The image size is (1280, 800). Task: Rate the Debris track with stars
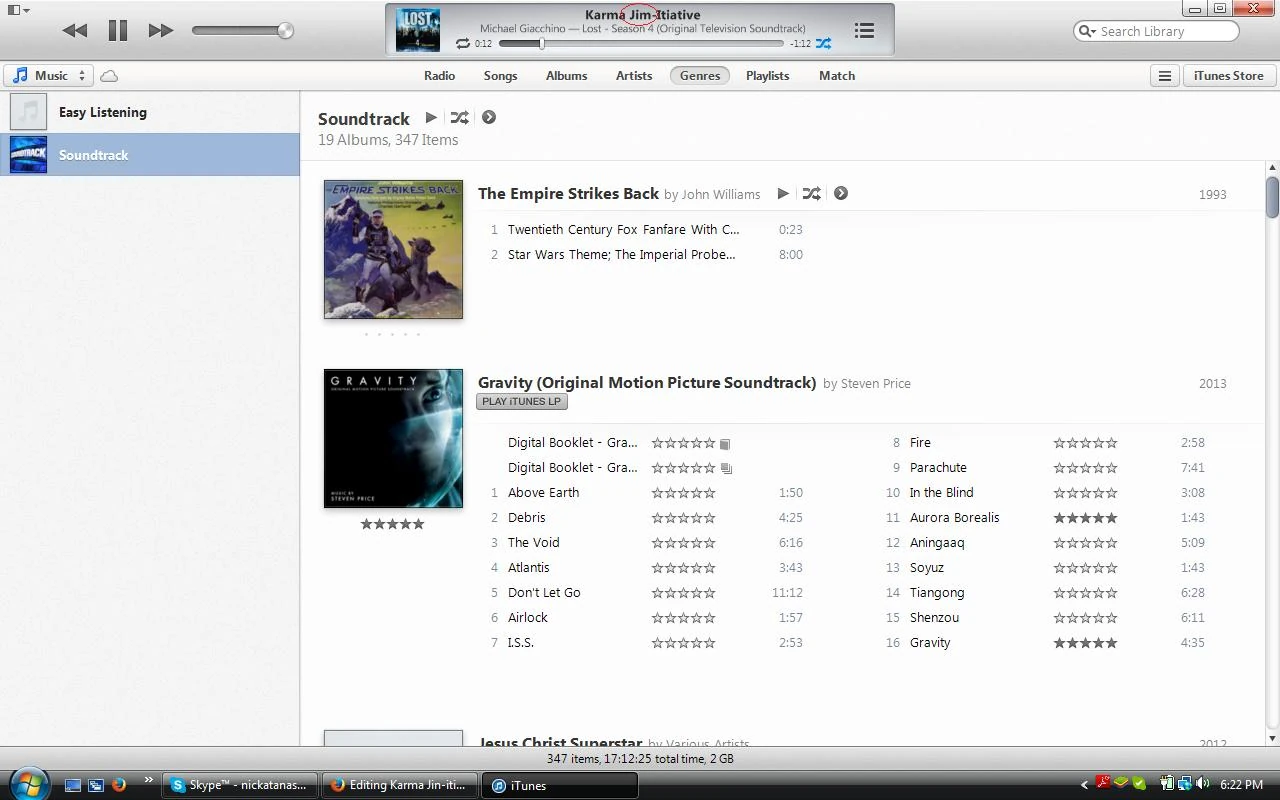(x=684, y=518)
